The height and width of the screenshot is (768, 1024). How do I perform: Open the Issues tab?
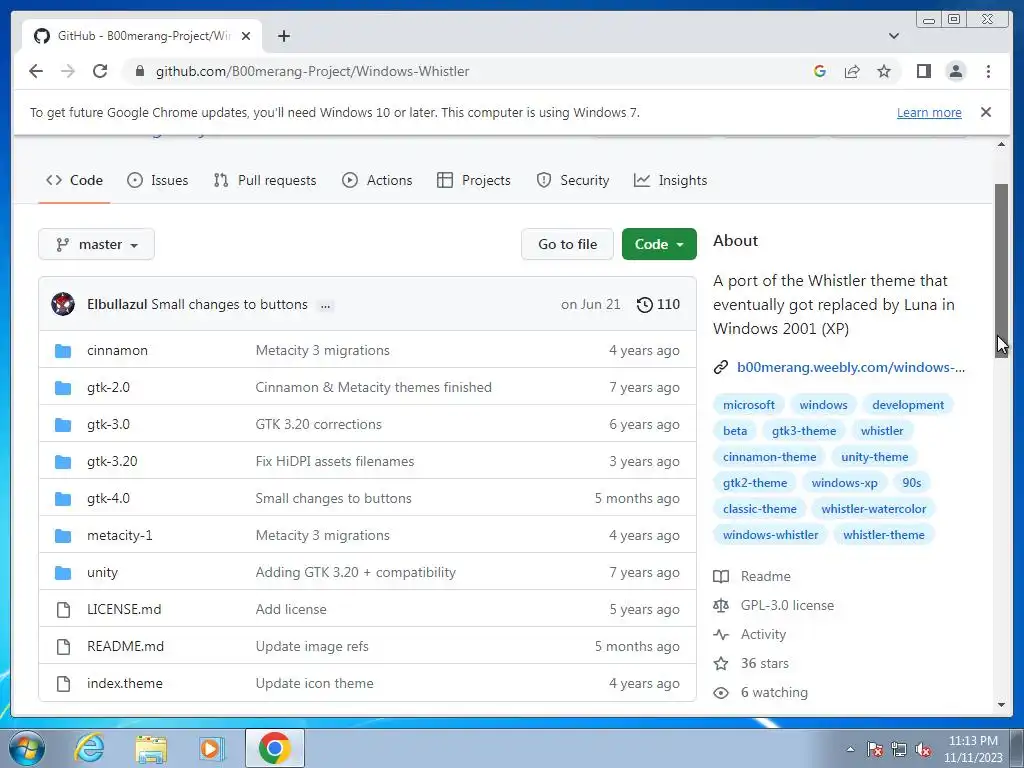click(x=157, y=180)
